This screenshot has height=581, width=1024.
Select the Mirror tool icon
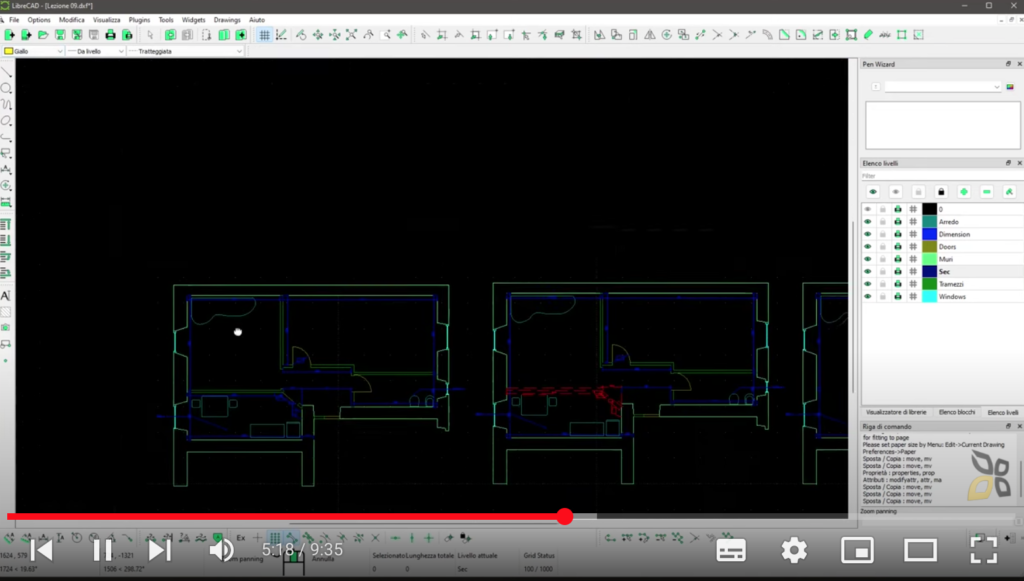(x=650, y=35)
